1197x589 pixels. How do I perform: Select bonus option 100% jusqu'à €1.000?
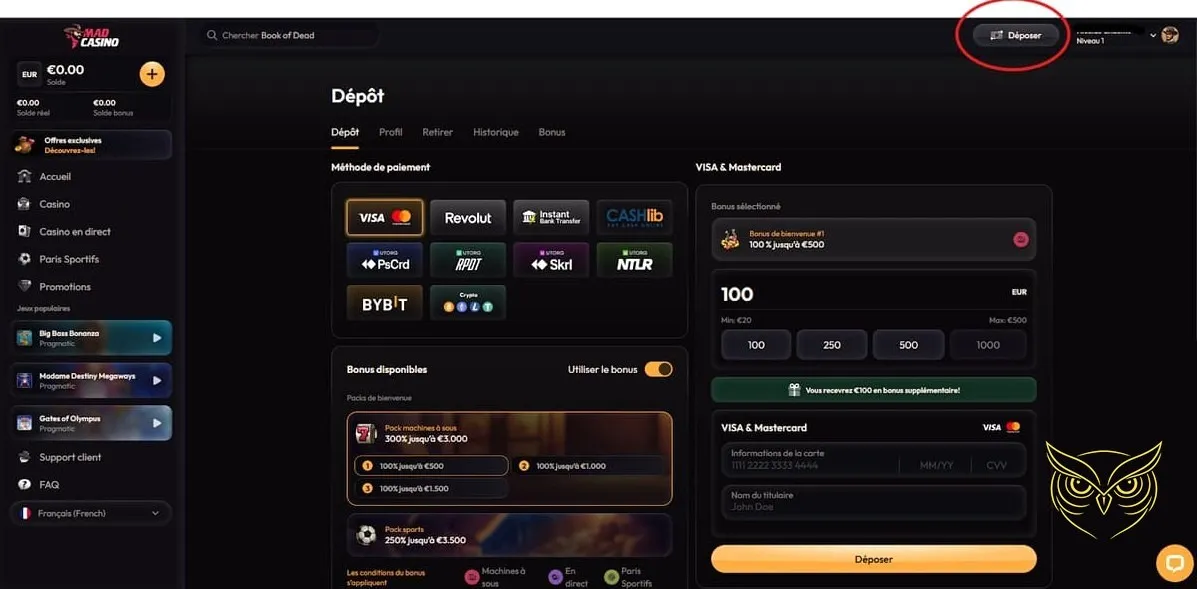(x=588, y=465)
